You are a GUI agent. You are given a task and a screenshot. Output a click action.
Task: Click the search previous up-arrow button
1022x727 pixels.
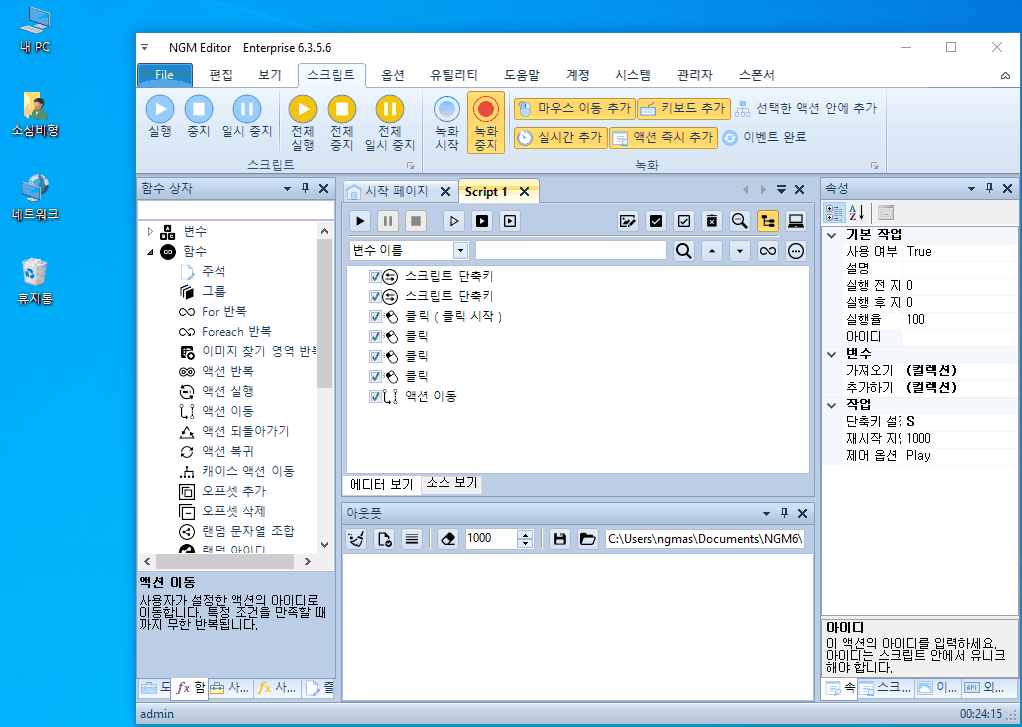(x=712, y=250)
